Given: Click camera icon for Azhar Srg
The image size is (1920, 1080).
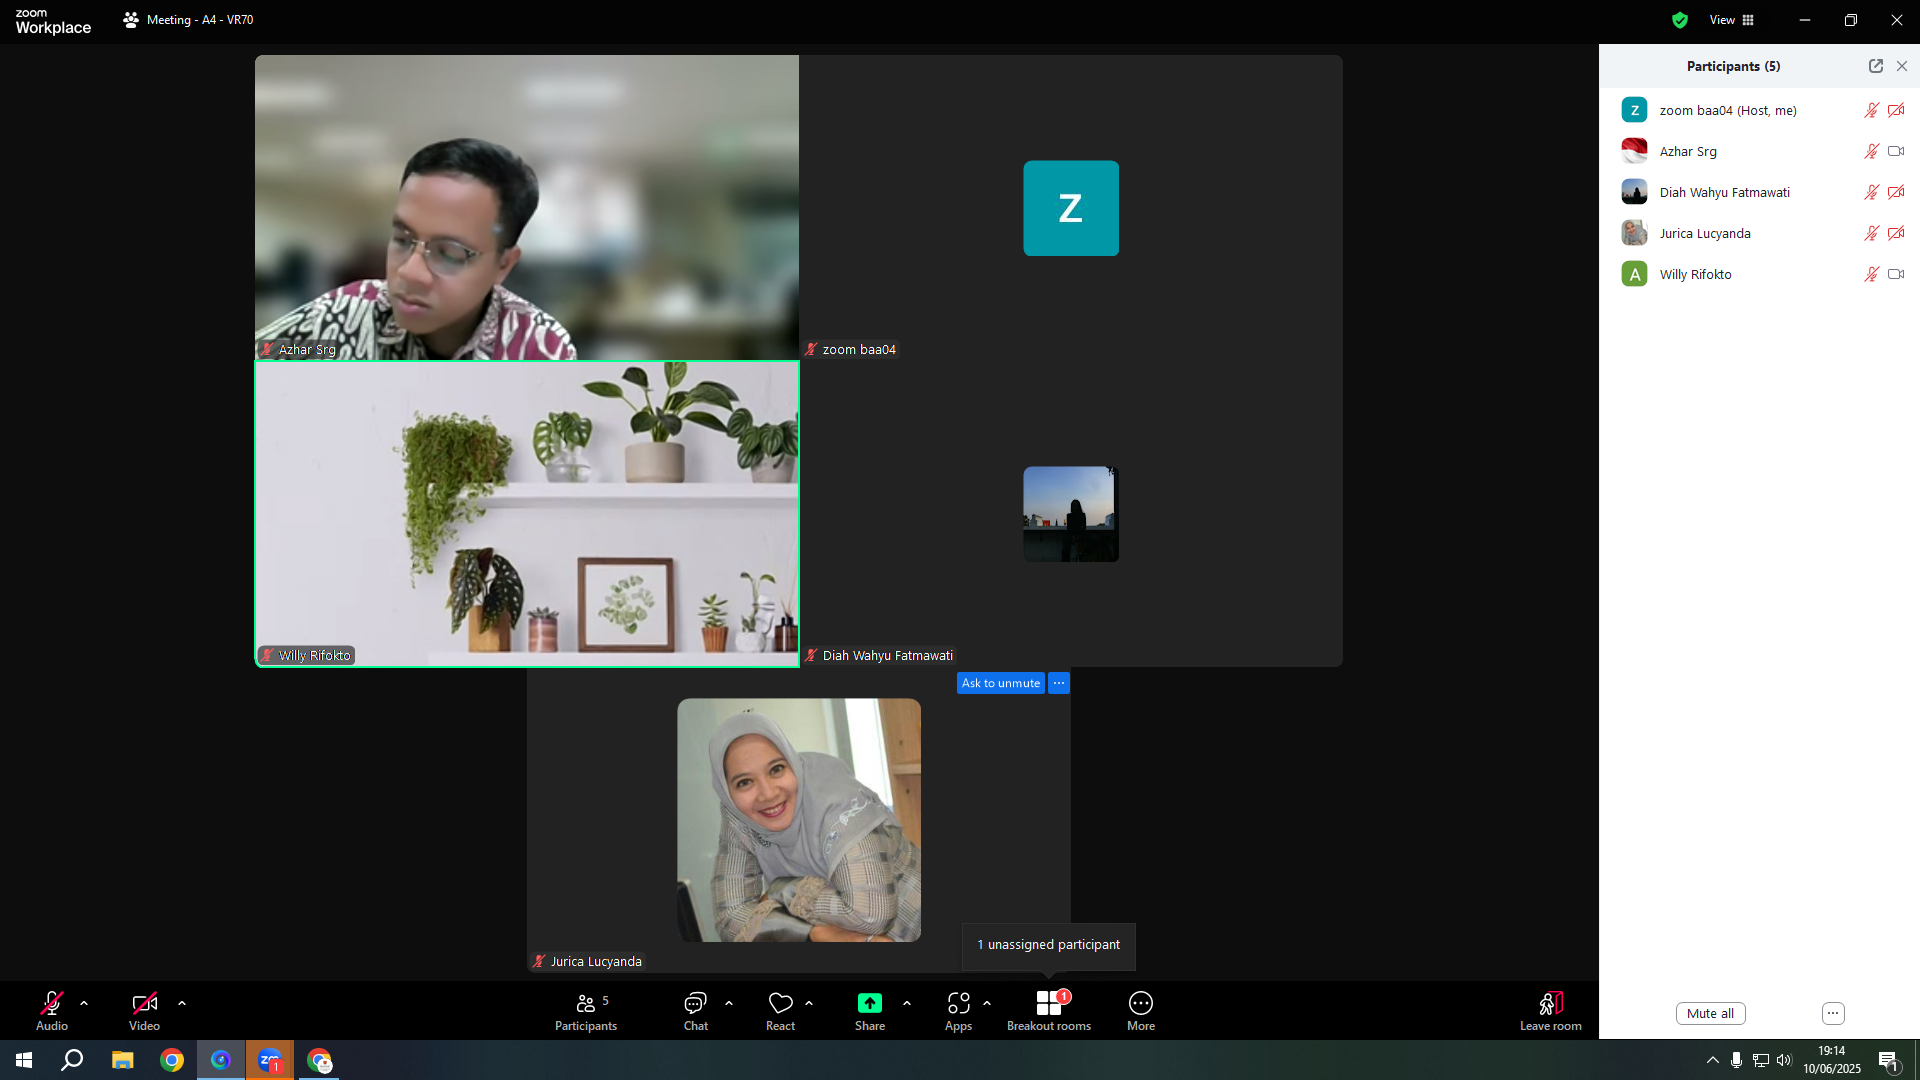Looking at the screenshot, I should coord(1896,151).
